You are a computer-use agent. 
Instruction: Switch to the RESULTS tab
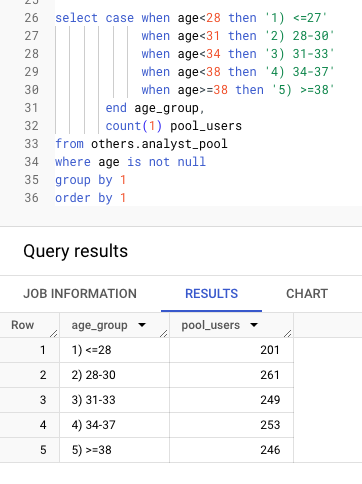[211, 294]
